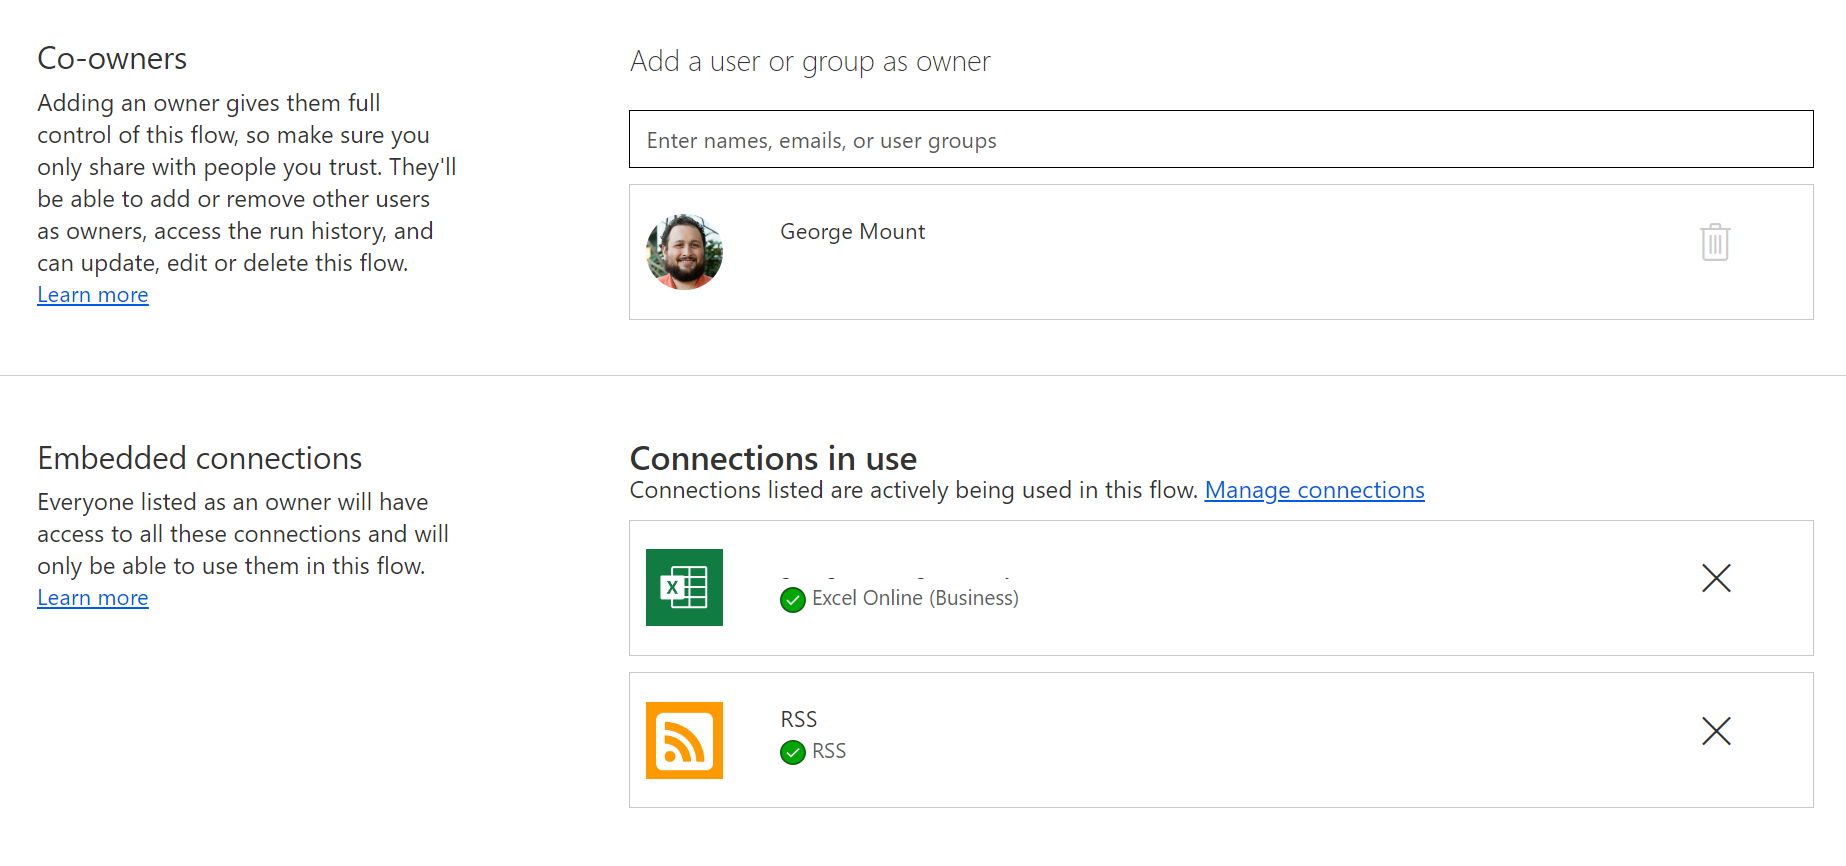Click George Mount's profile photo
This screenshot has width=1846, height=866.
(684, 252)
